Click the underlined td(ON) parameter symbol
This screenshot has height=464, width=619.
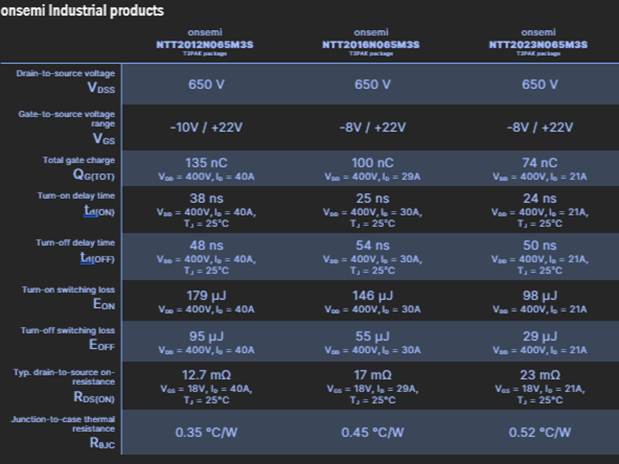101,212
